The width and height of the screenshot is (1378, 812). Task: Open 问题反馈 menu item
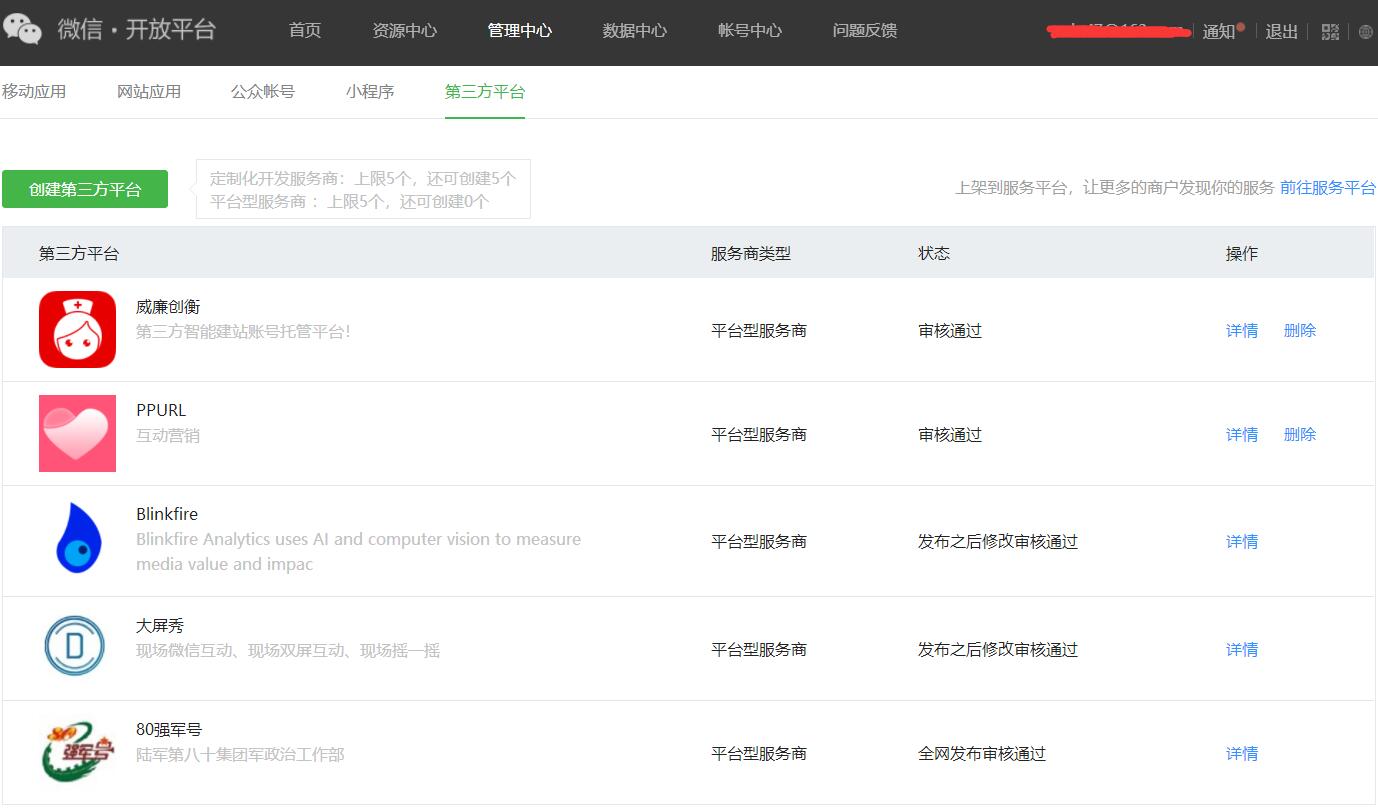[x=865, y=30]
